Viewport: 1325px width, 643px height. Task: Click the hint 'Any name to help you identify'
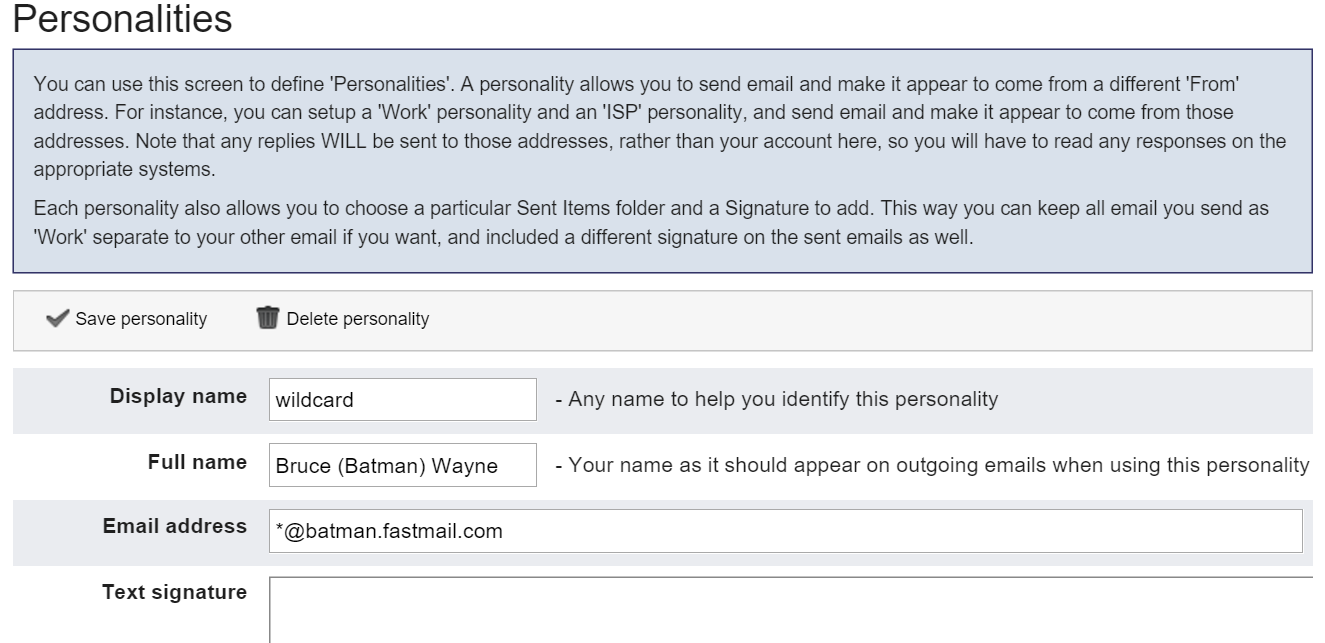tap(776, 400)
